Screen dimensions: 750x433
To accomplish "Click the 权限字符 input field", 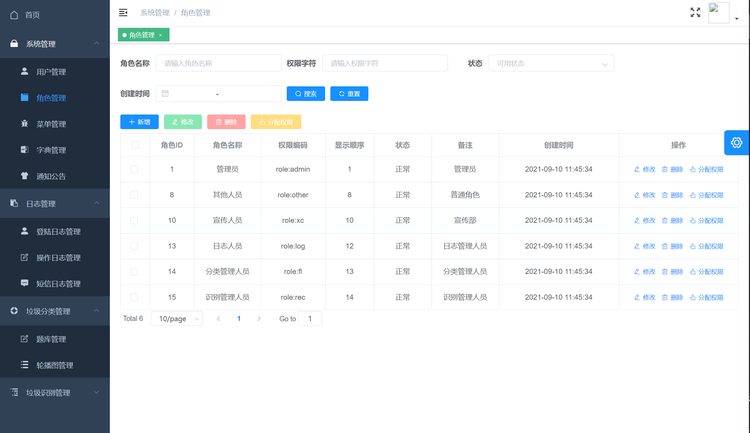I will pyautogui.click(x=385, y=63).
